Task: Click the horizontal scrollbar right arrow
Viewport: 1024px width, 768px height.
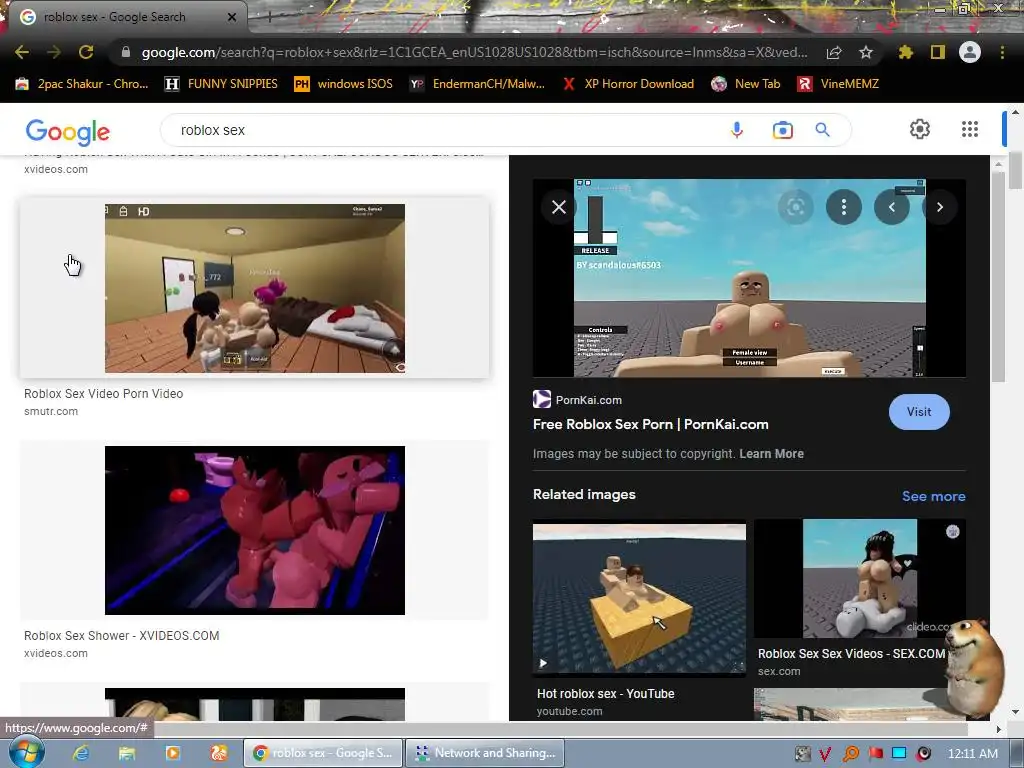Action: pos(998,729)
